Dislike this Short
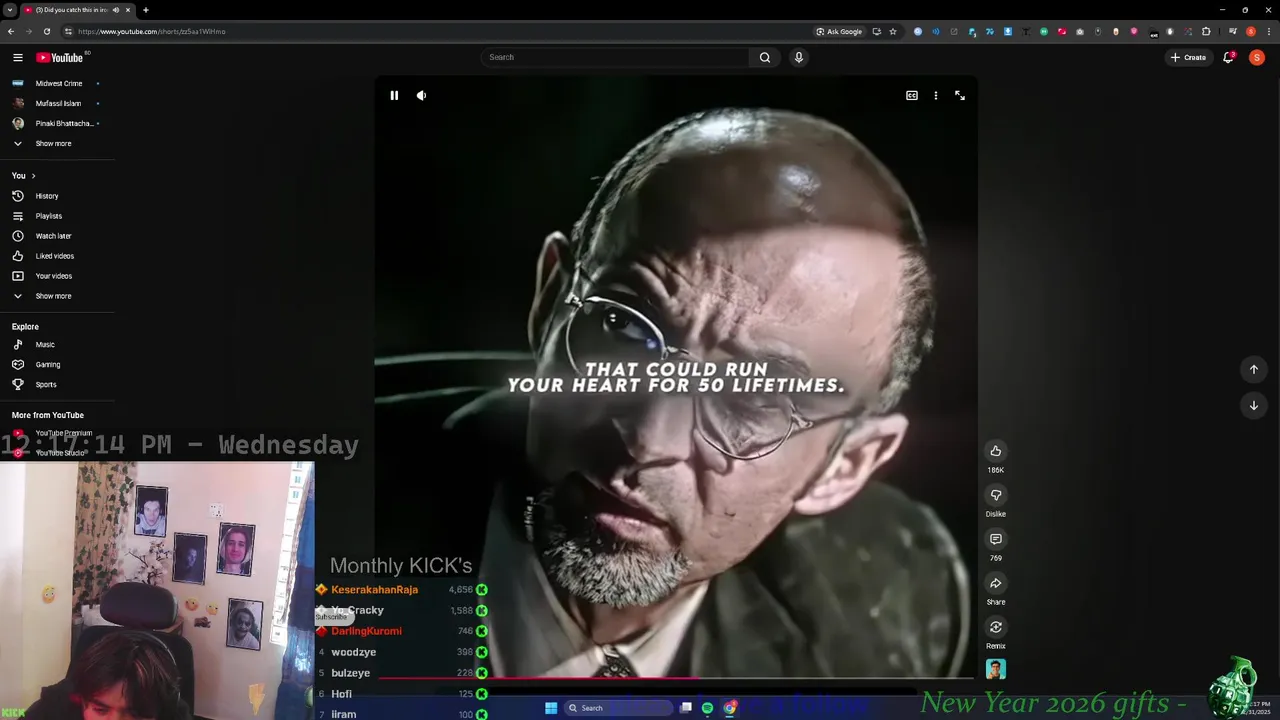Viewport: 1280px width, 720px height. click(996, 495)
